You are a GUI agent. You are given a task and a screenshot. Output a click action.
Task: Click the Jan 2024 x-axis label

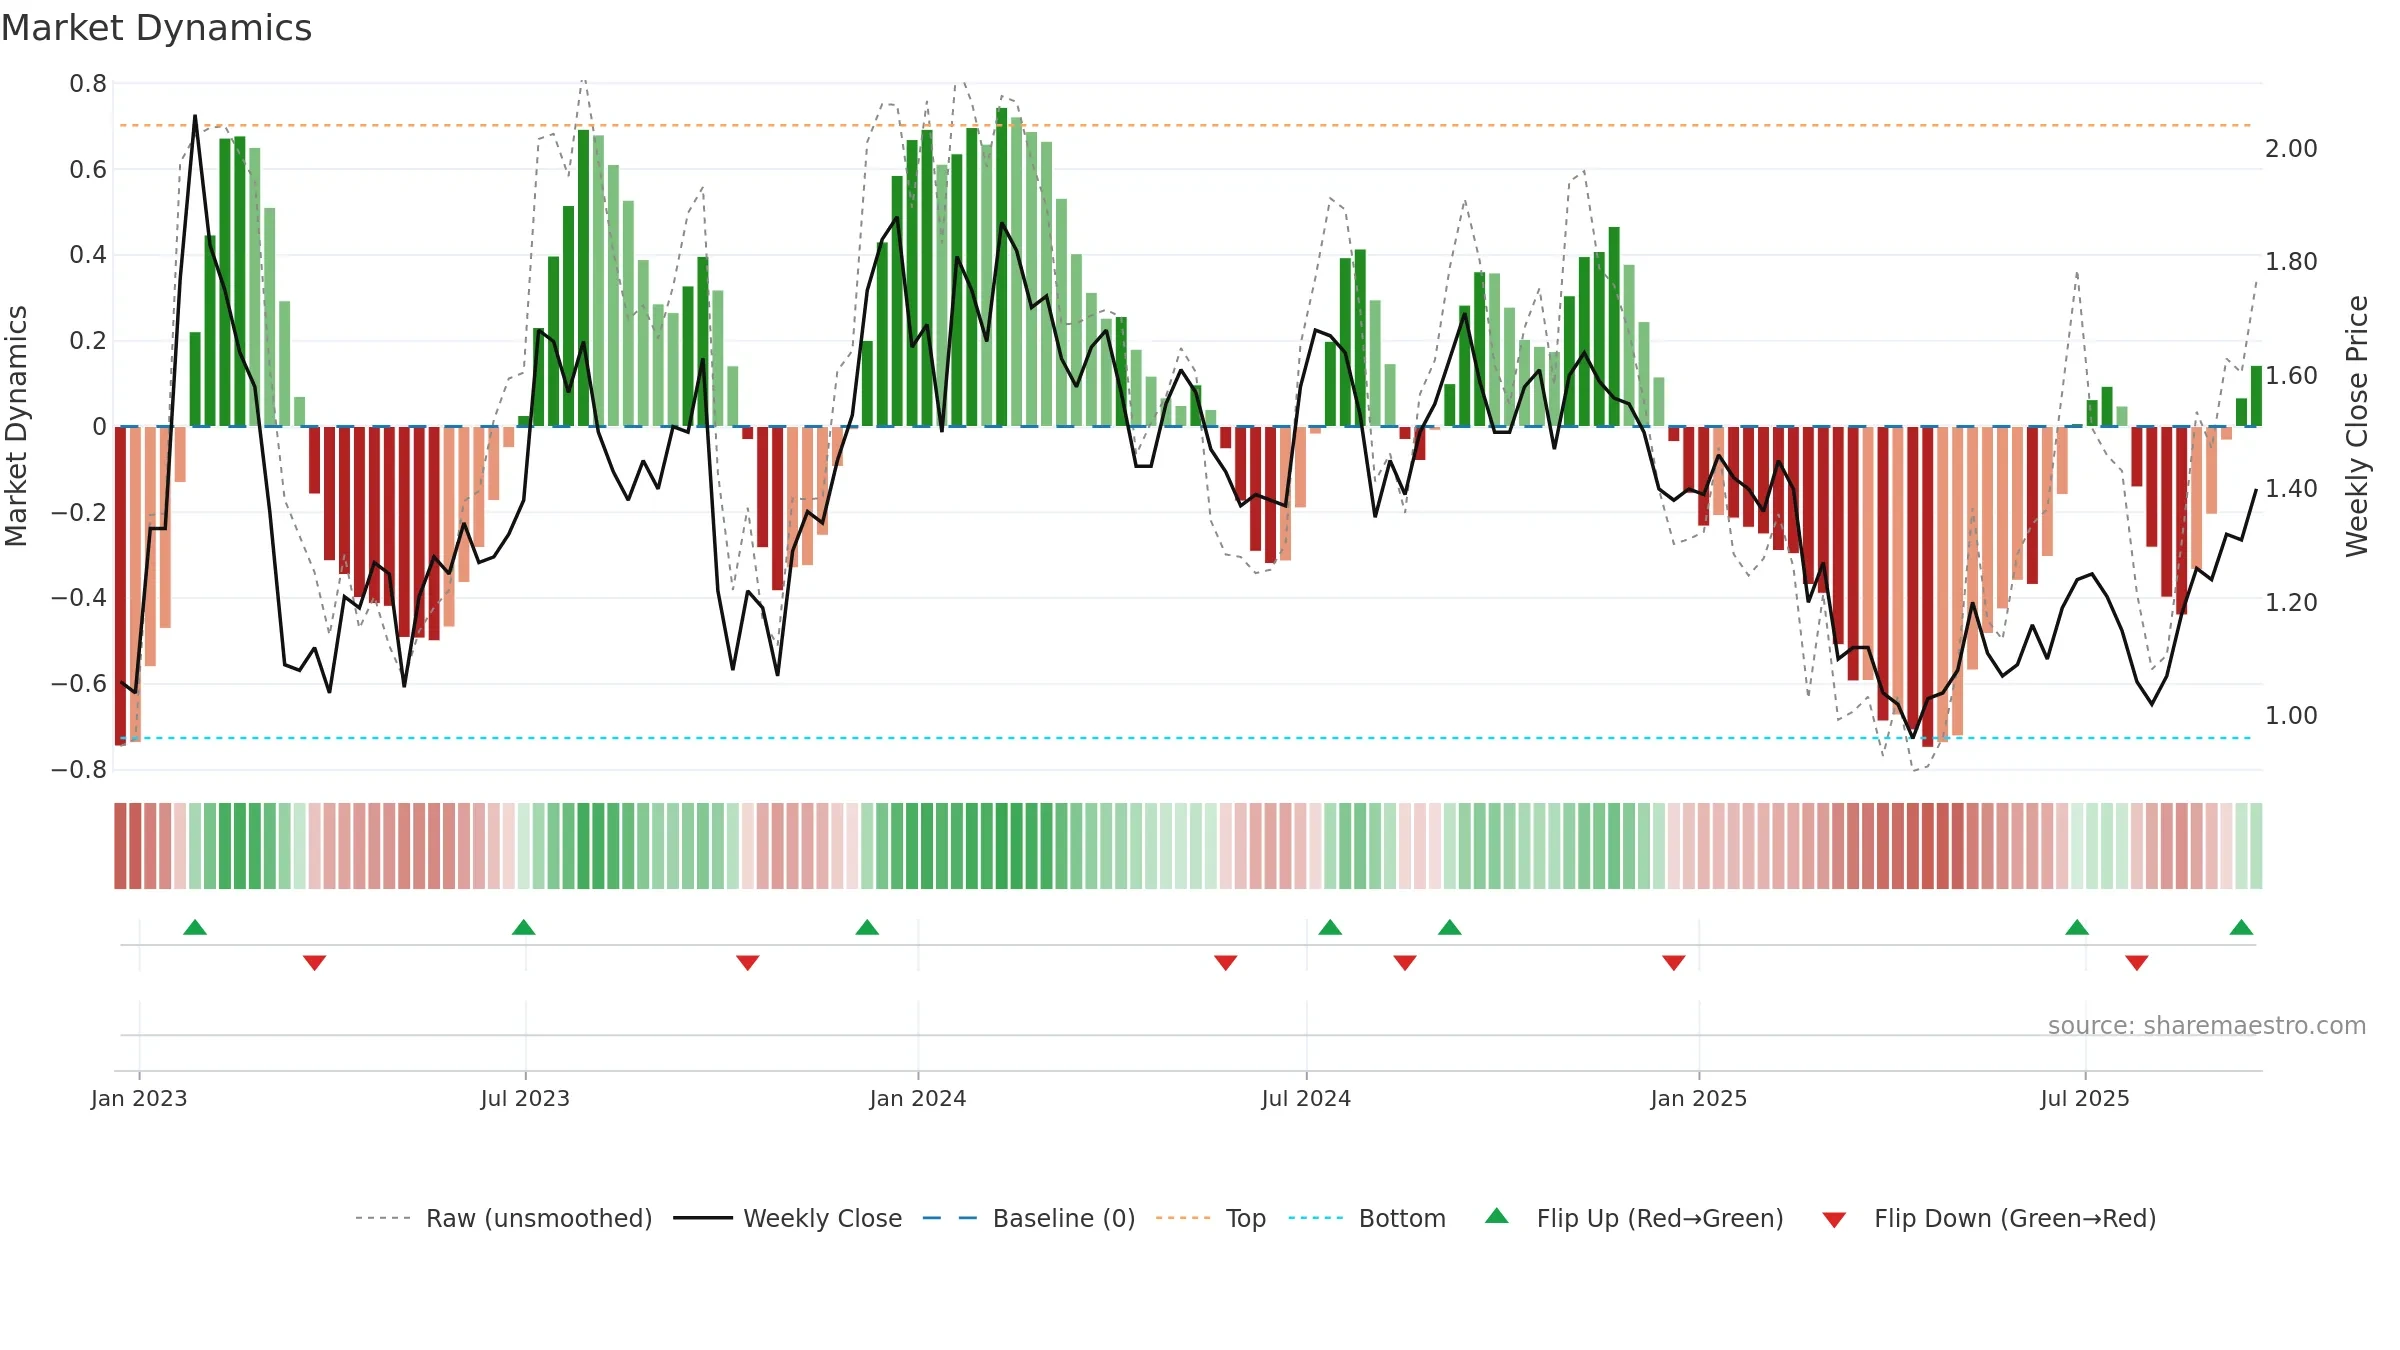(x=918, y=1098)
